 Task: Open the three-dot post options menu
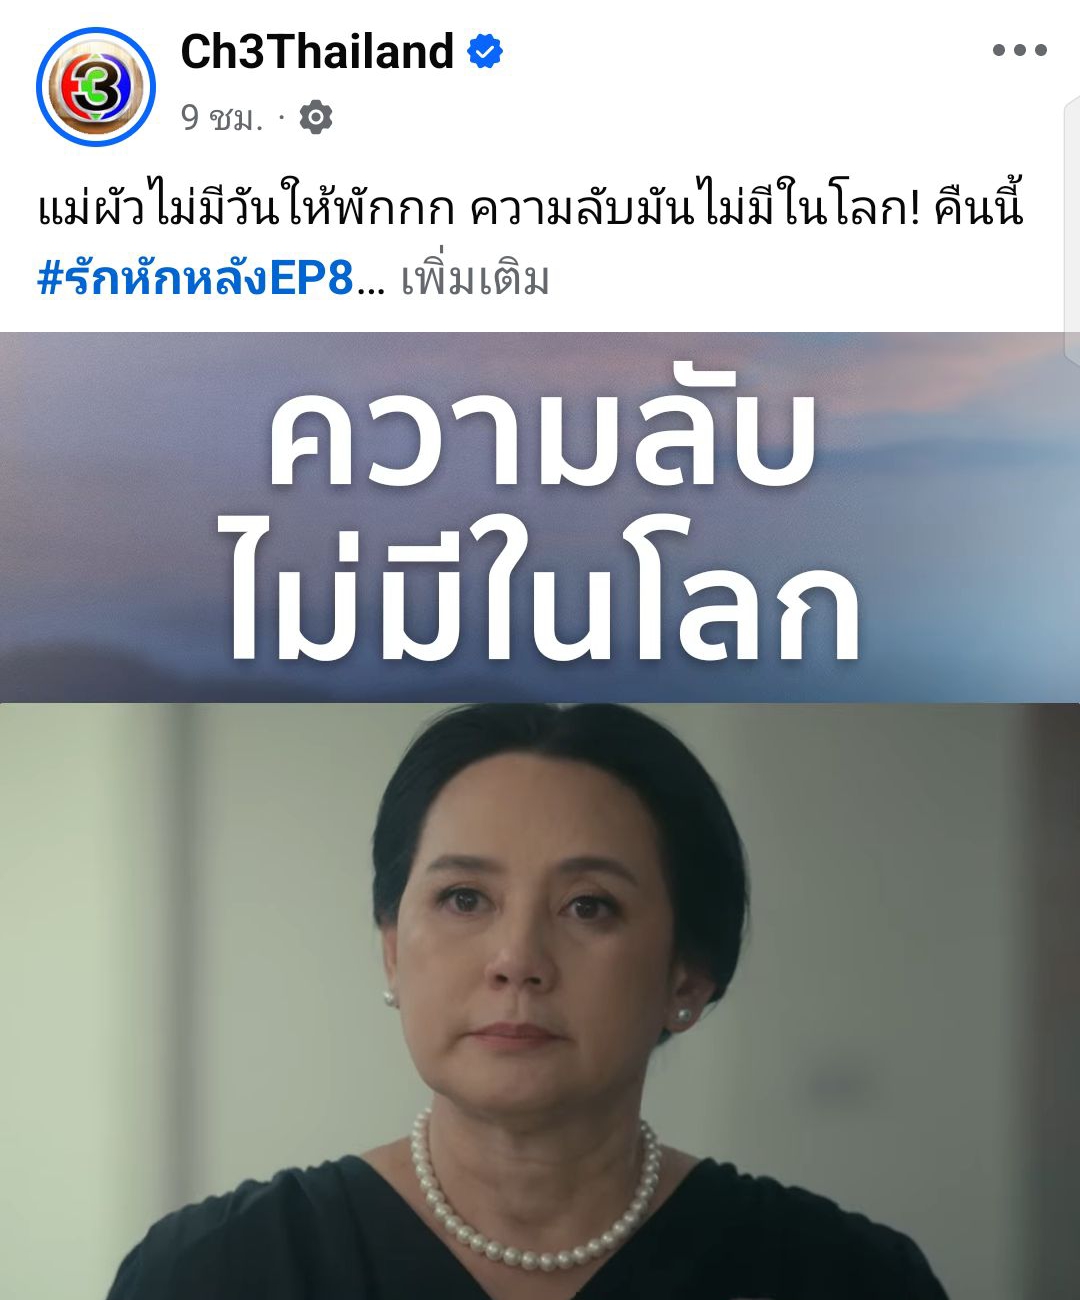pyautogui.click(x=1019, y=50)
